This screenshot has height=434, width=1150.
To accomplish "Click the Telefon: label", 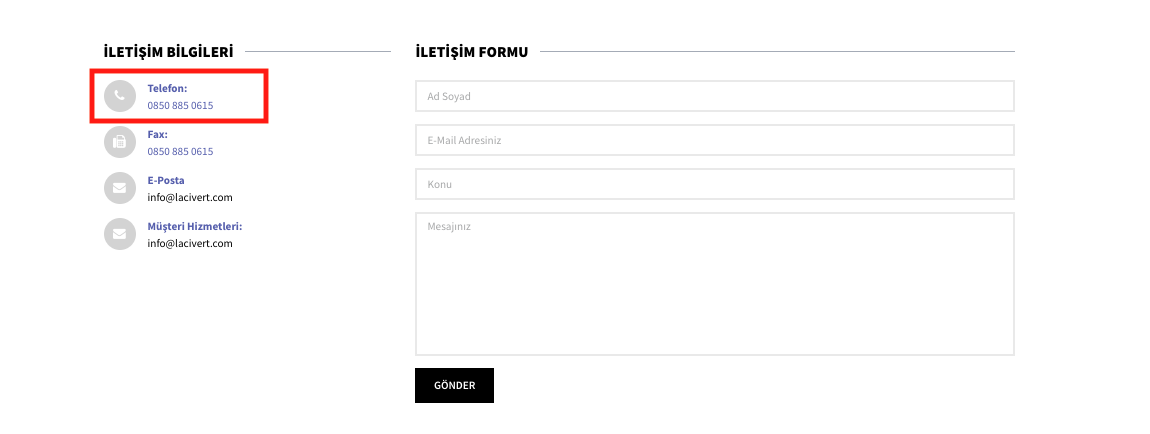I will [x=167, y=89].
